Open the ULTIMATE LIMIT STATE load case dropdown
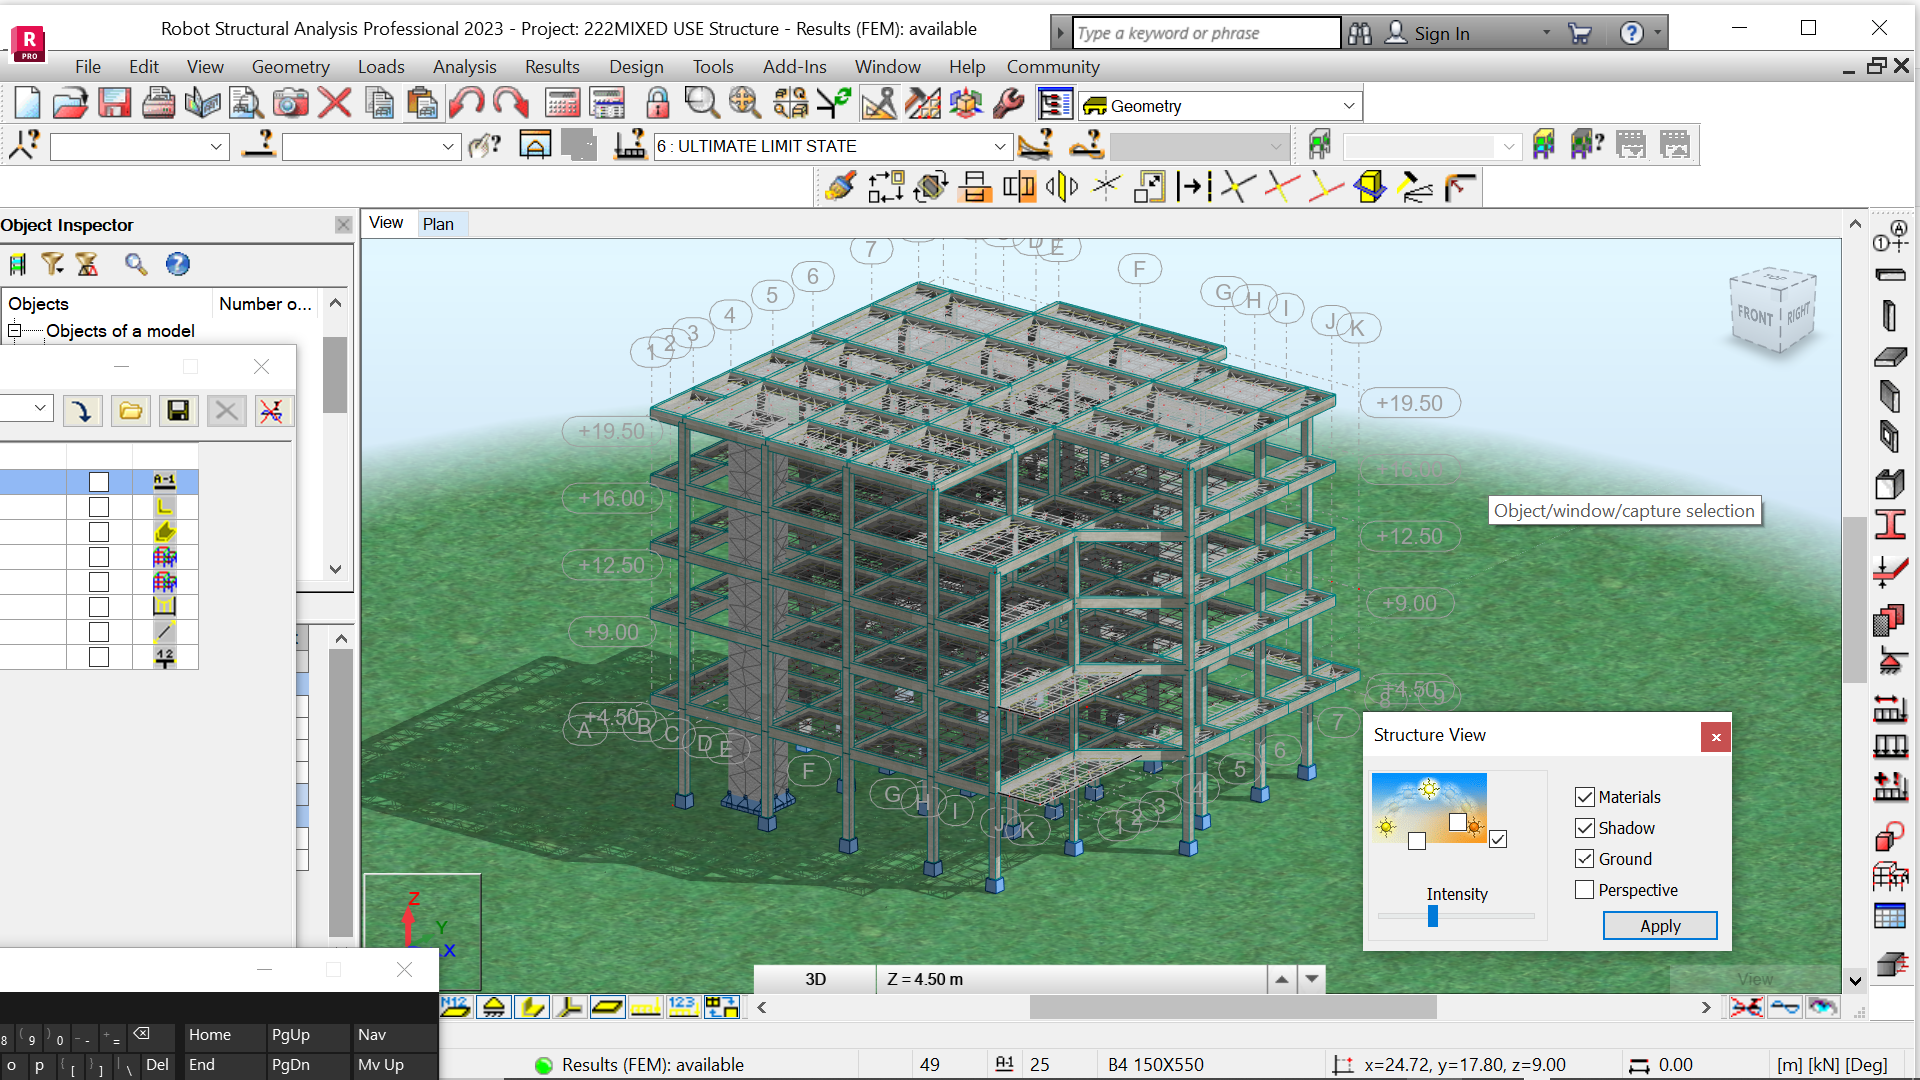Image resolution: width=1920 pixels, height=1080 pixels. [999, 146]
